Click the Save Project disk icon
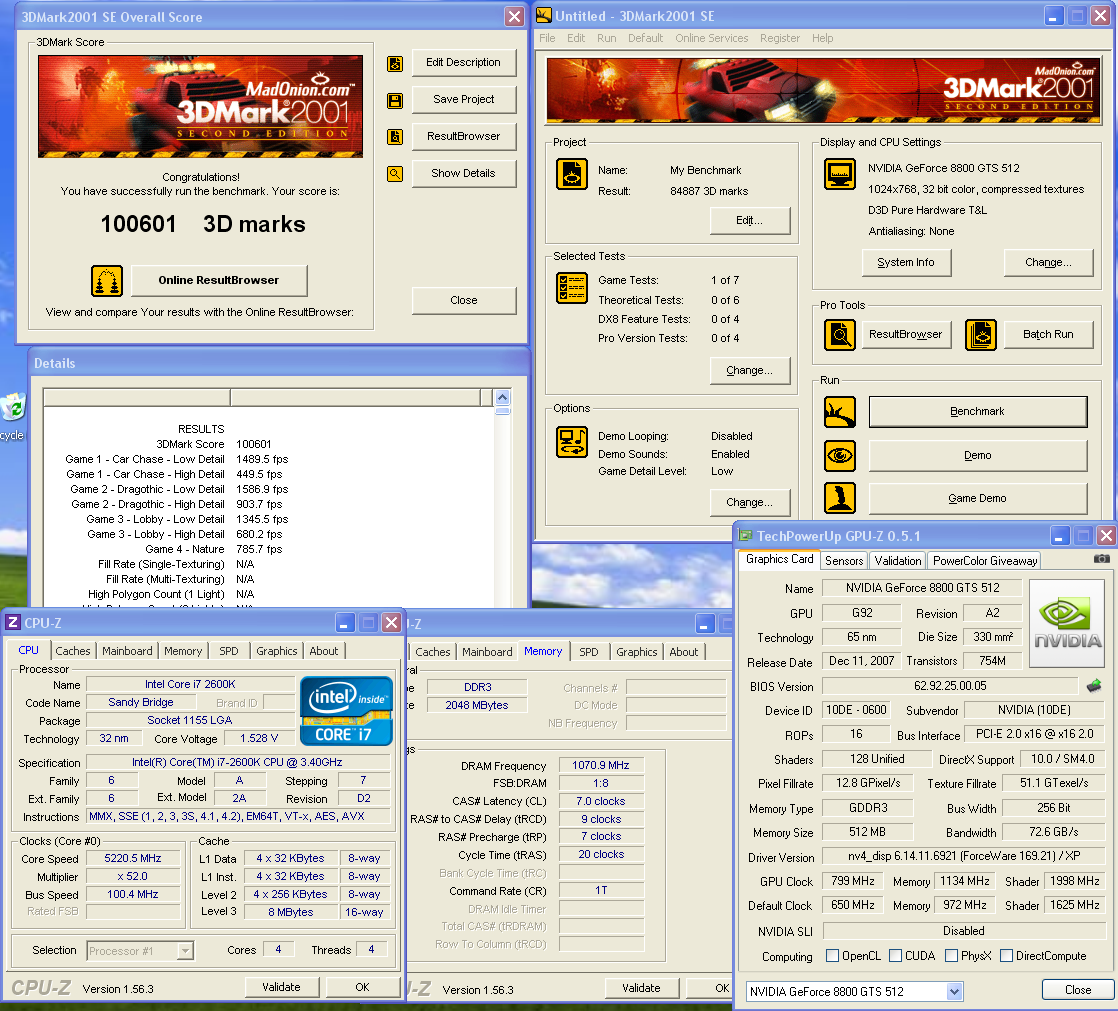1118x1011 pixels. [x=394, y=101]
